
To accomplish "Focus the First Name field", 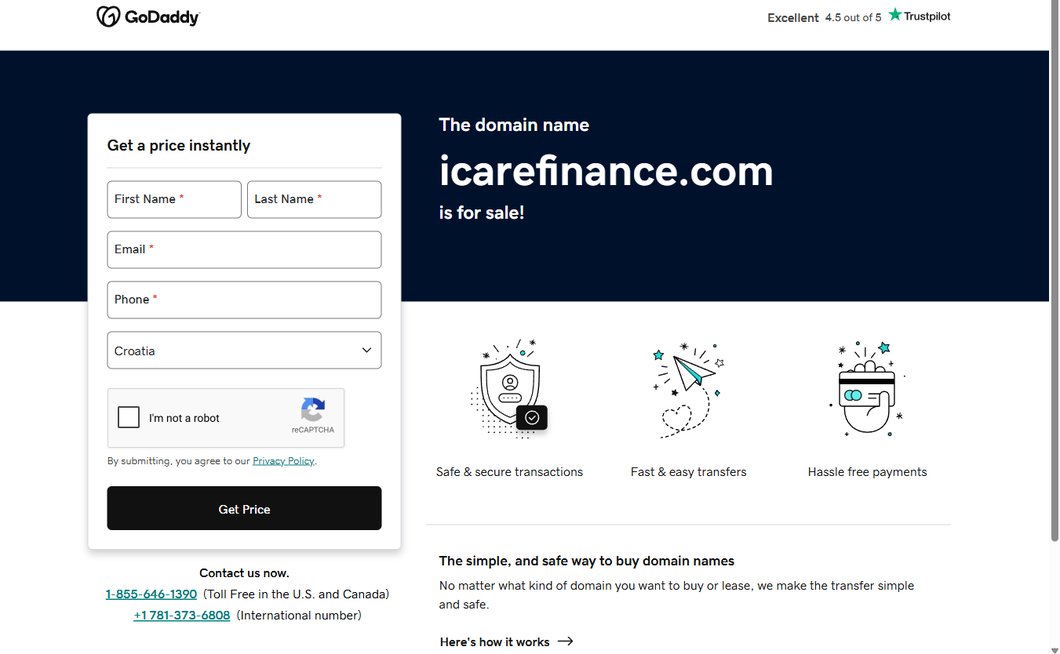I will pyautogui.click(x=174, y=200).
